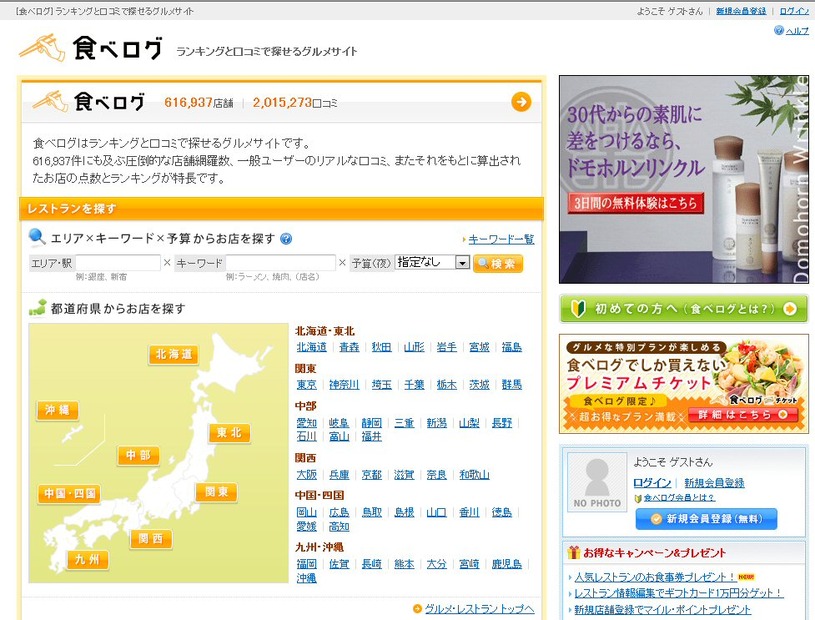
Task: Open the 福井 prefecture link
Action: pos(372,437)
